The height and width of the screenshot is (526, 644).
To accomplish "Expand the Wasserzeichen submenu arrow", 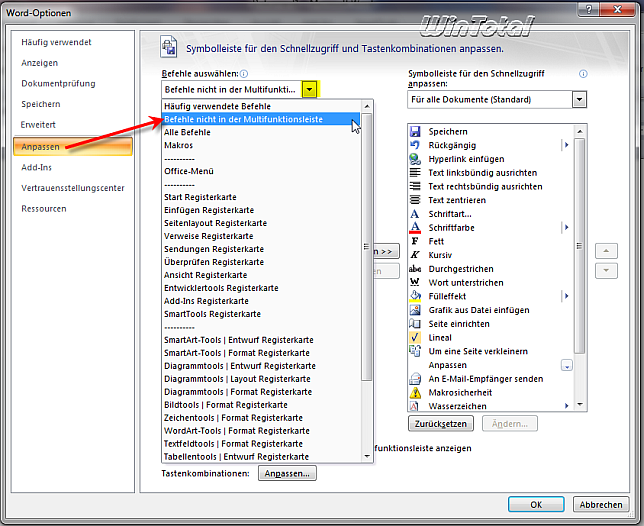I will click(x=566, y=406).
